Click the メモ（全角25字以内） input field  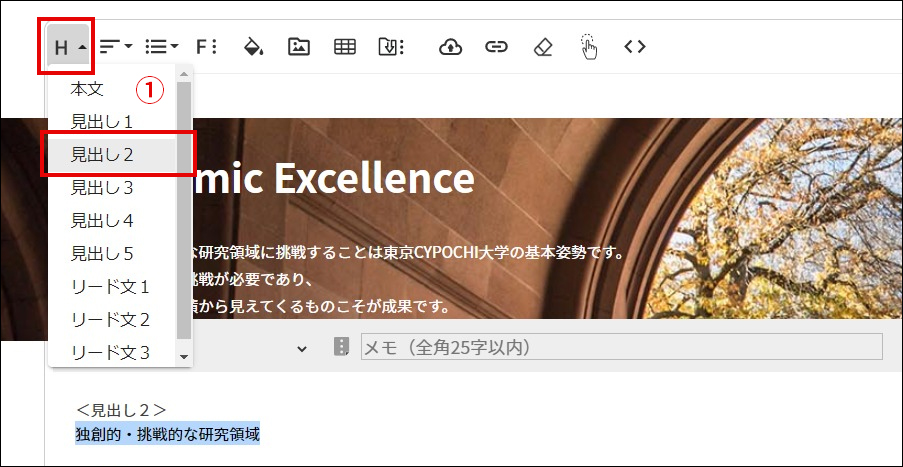click(x=621, y=347)
